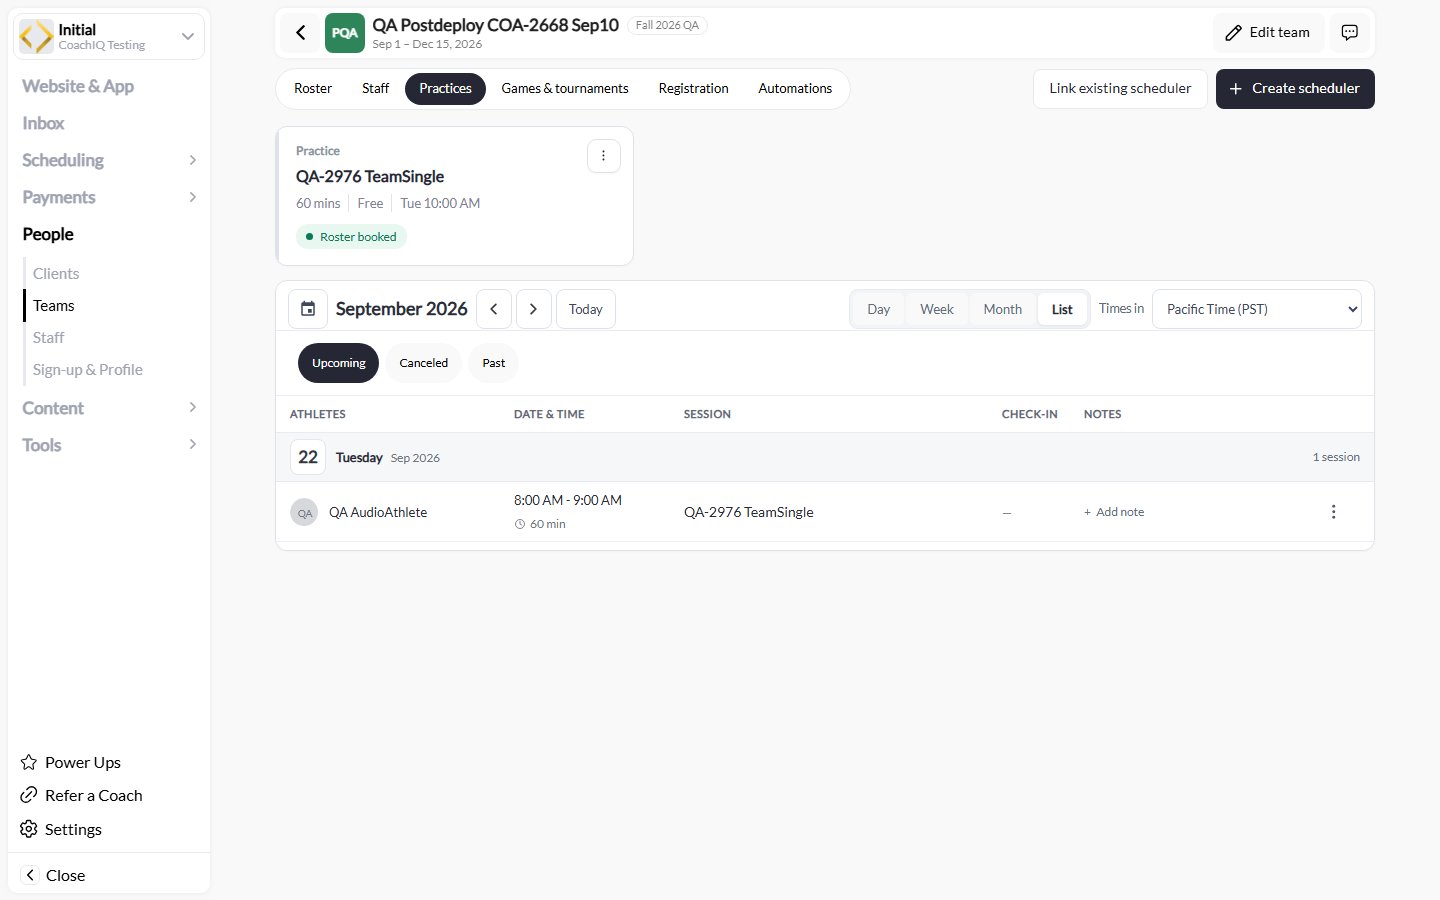Show Canceled sessions
Screen dimensions: 1440x900
point(424,363)
